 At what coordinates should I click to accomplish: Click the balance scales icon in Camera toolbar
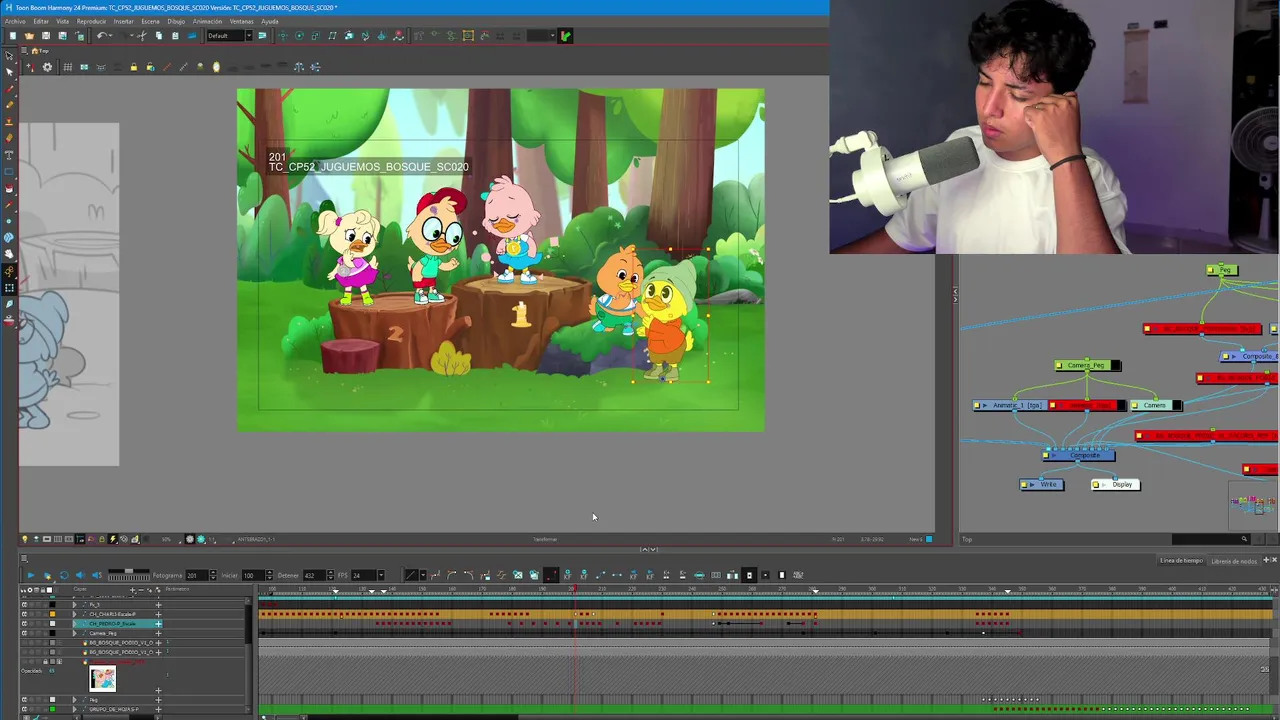click(x=298, y=67)
